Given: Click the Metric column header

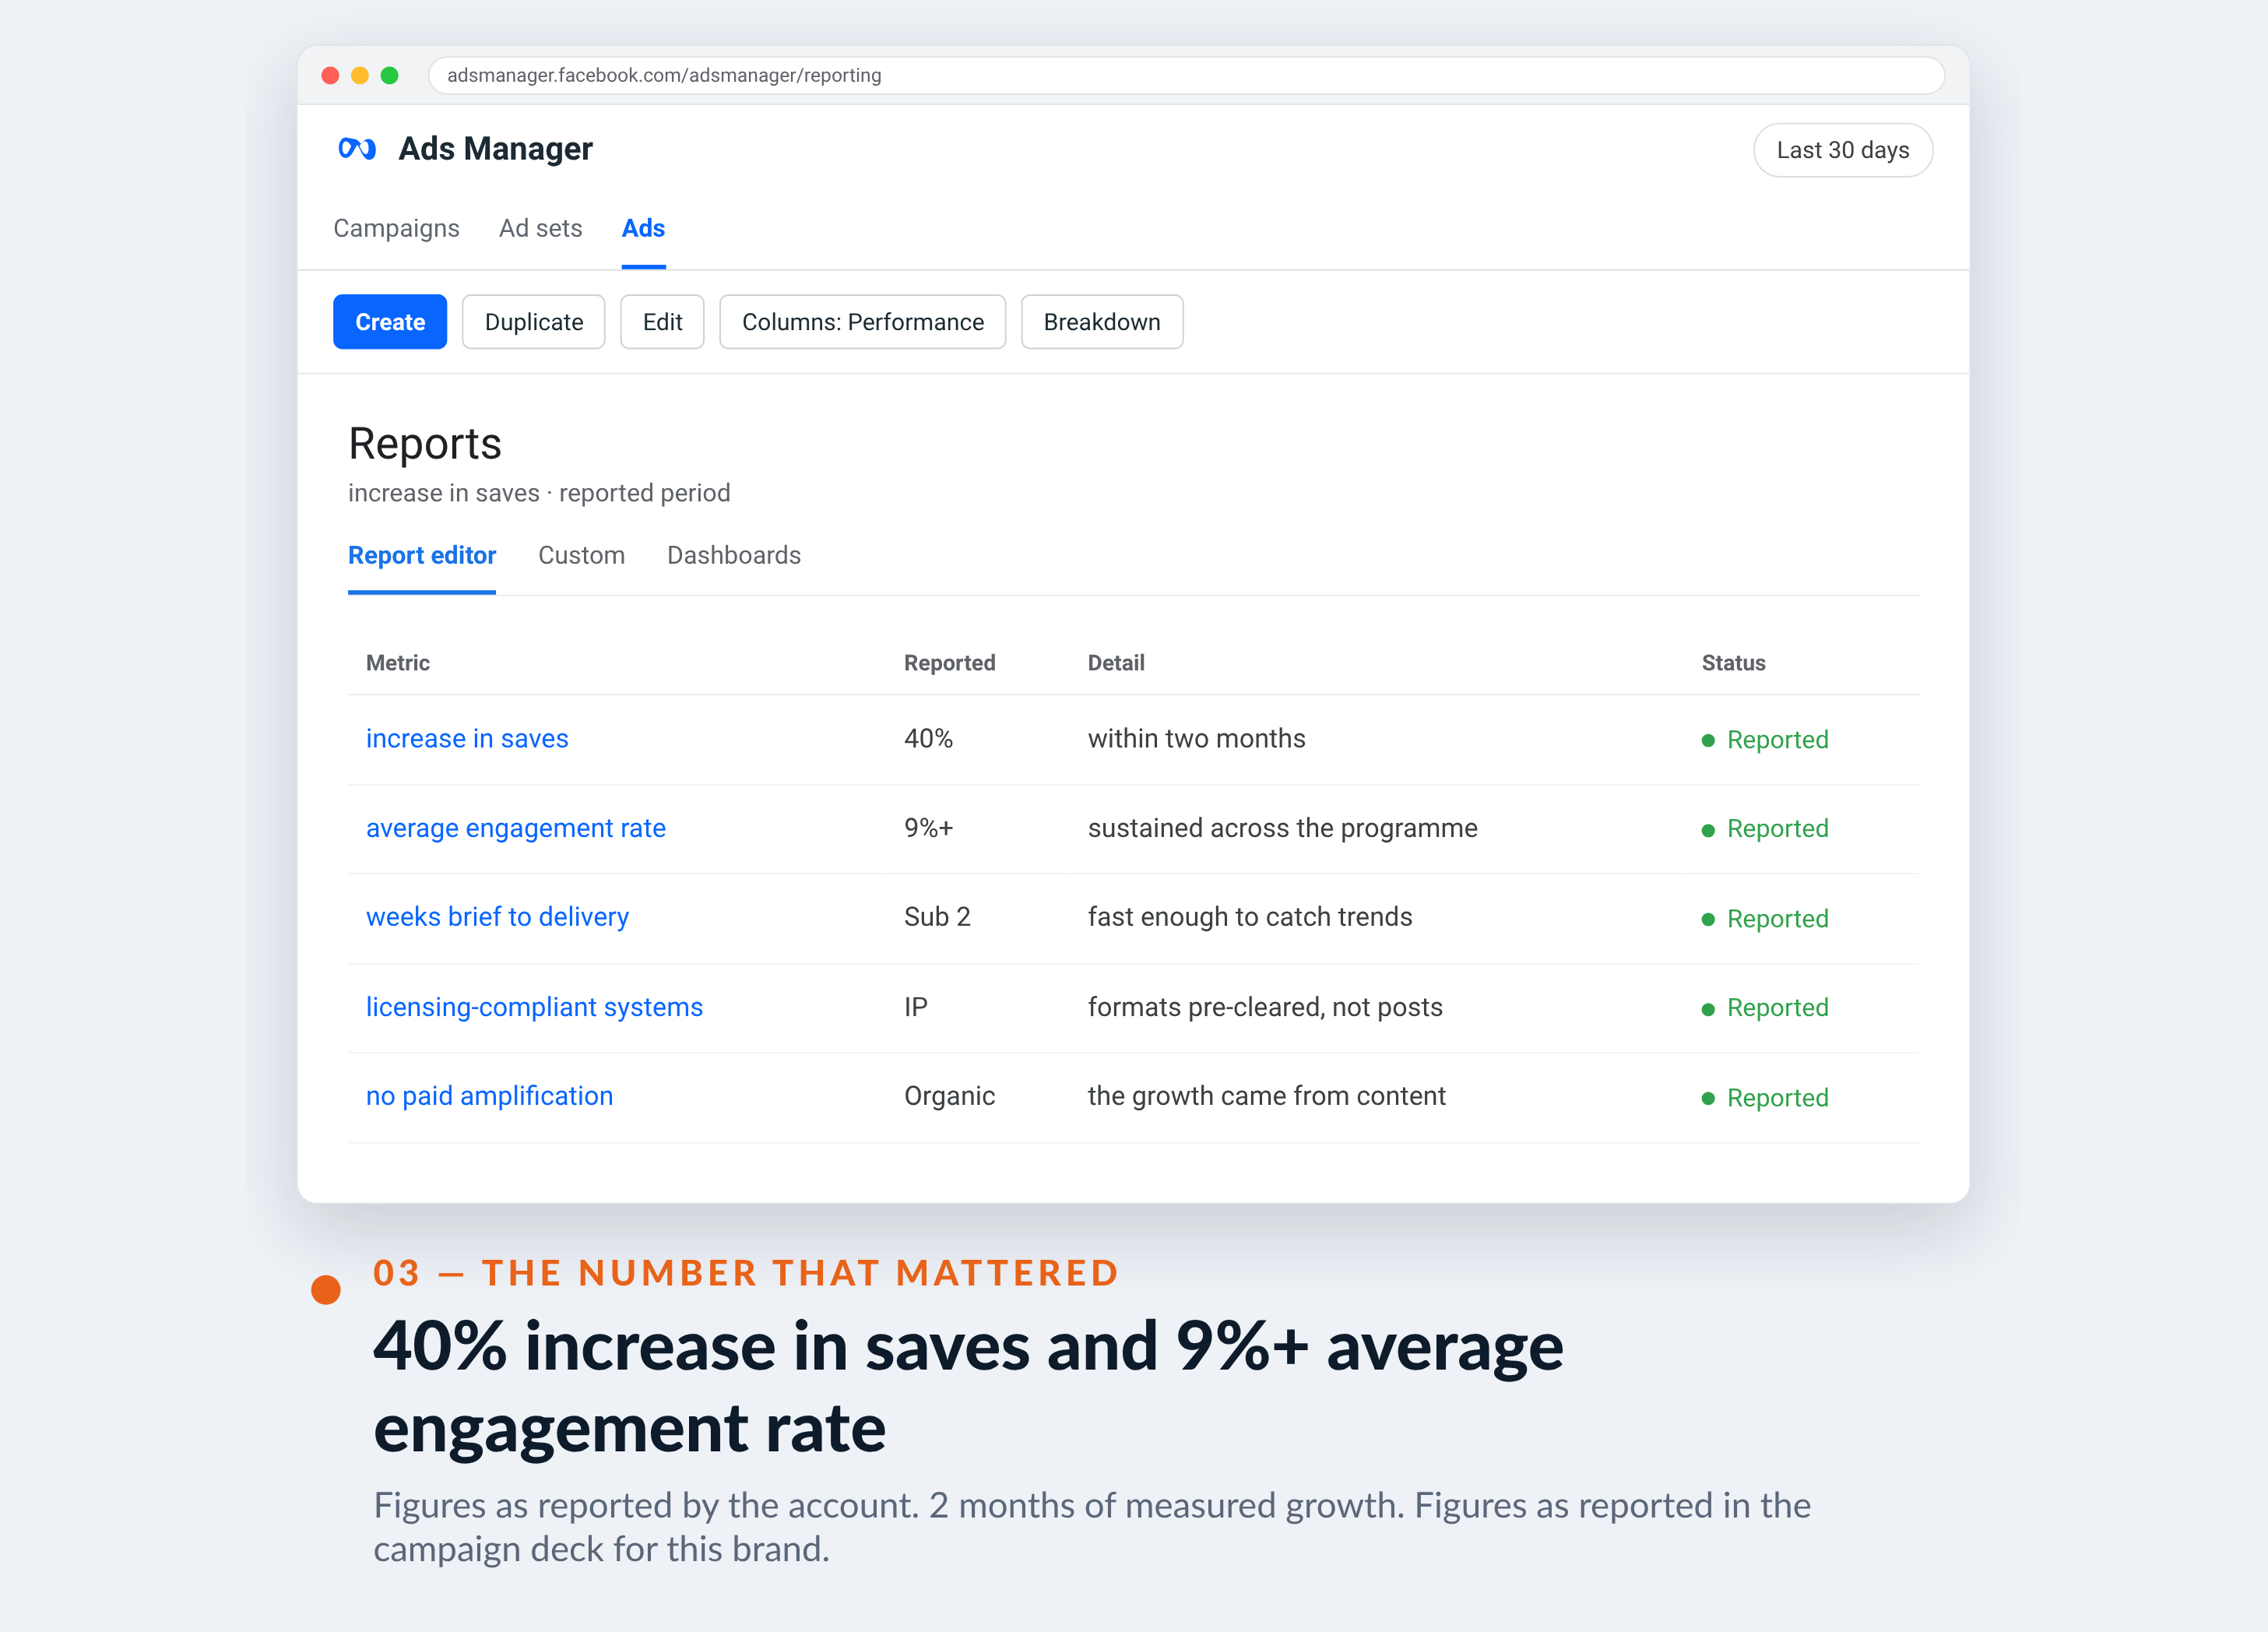Looking at the screenshot, I should pos(398,663).
